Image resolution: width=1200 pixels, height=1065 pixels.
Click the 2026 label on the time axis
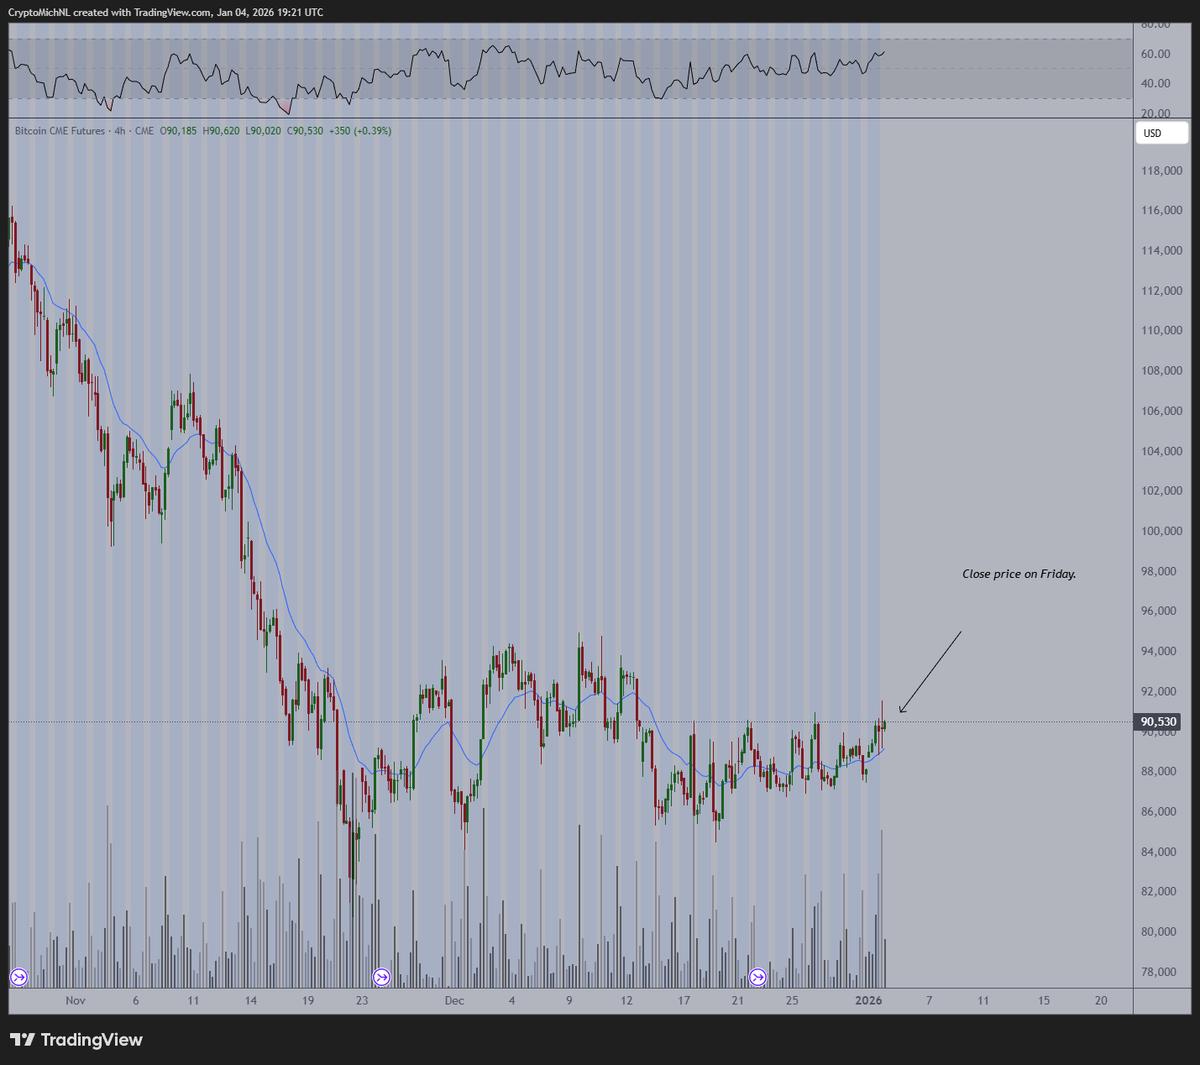[x=870, y=1000]
